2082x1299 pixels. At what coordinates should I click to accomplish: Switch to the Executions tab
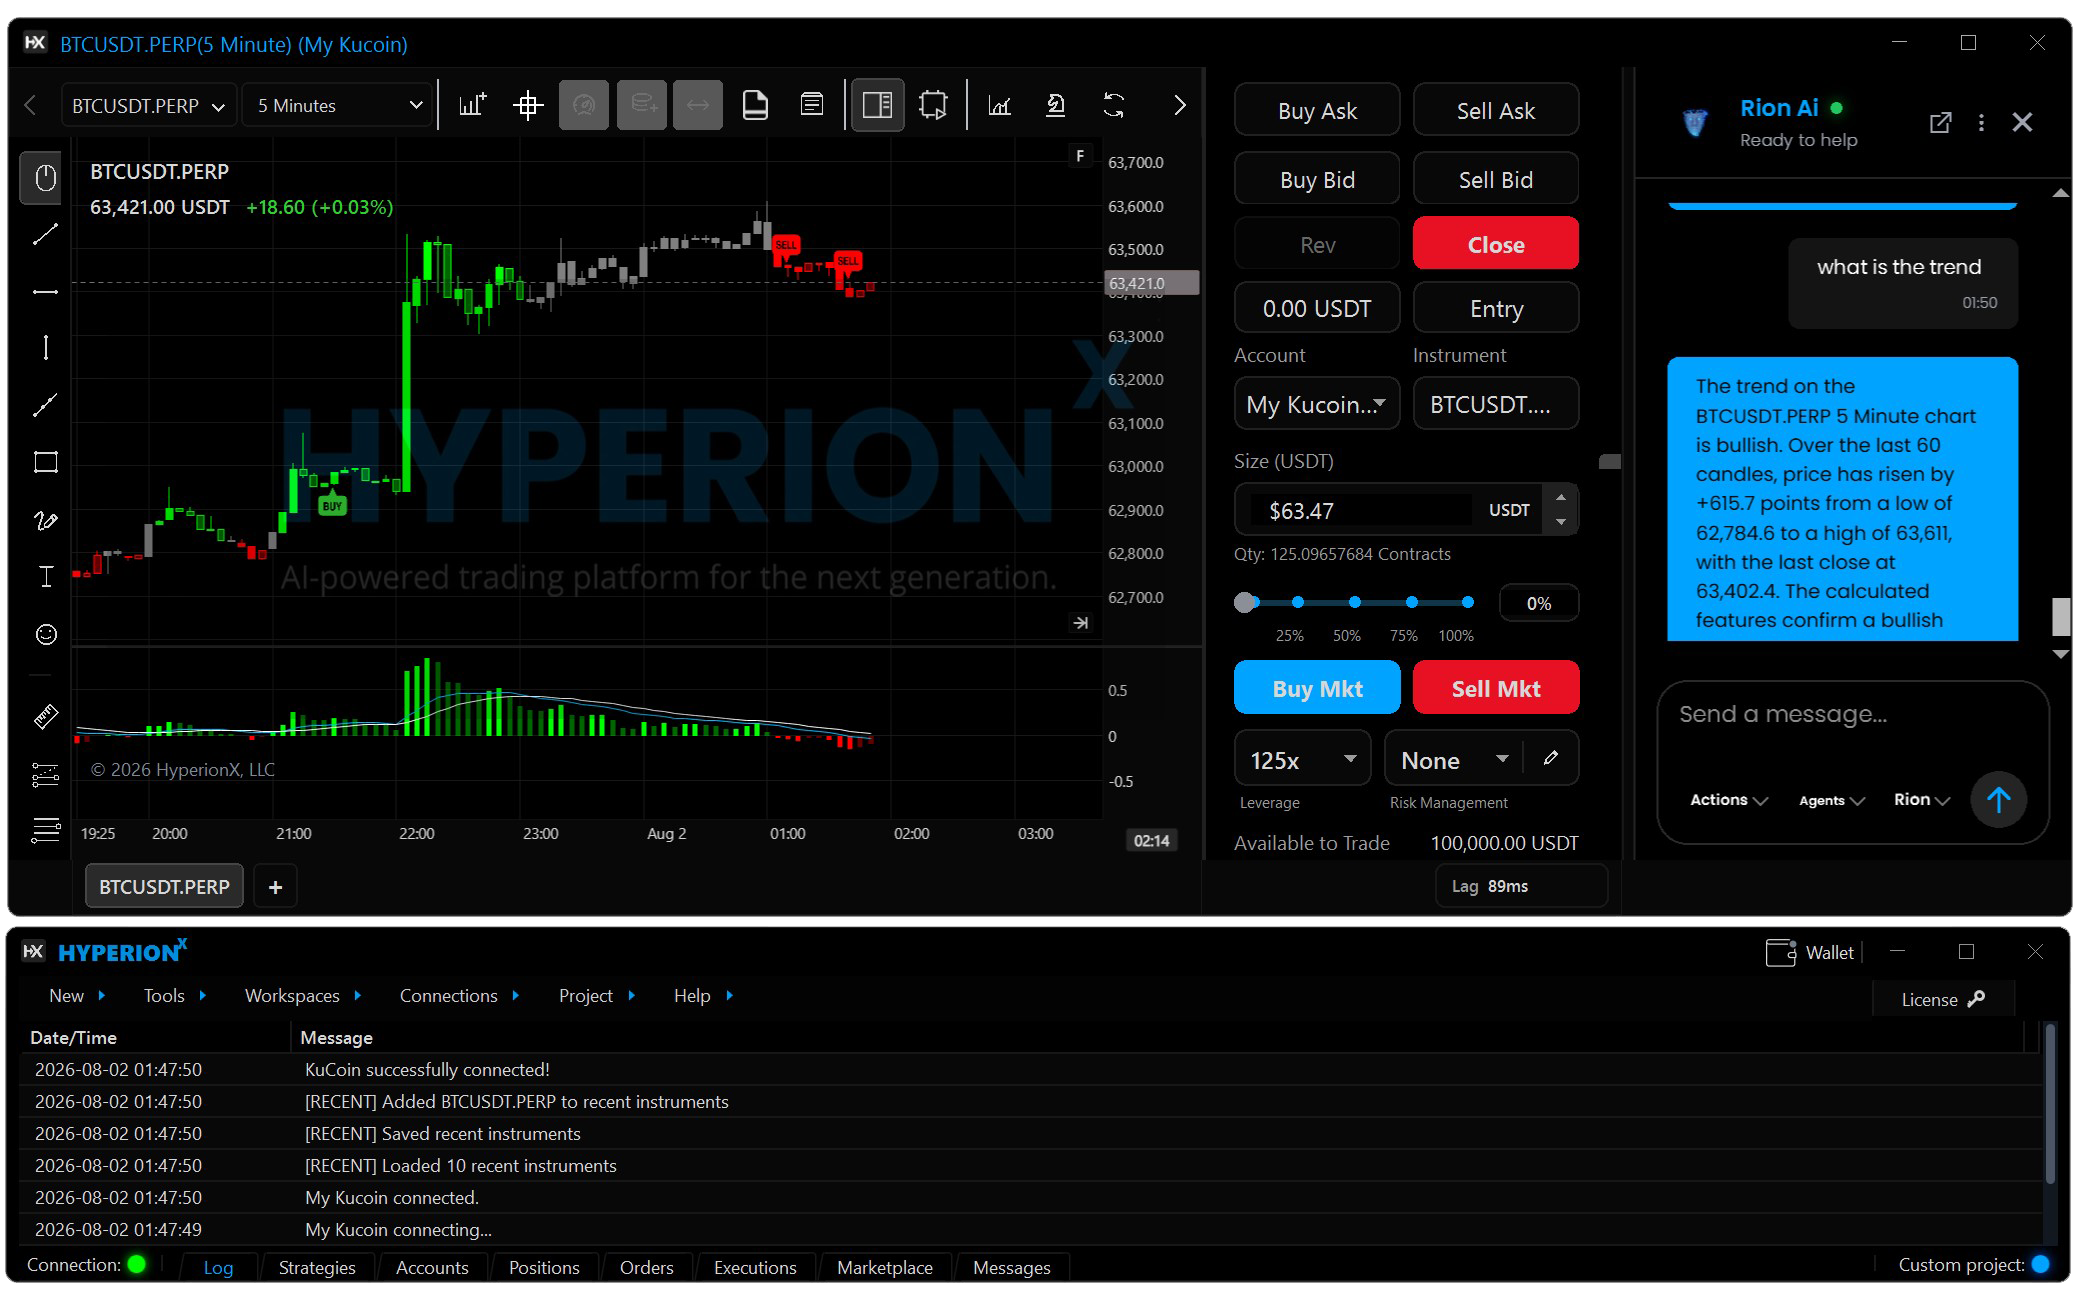(x=755, y=1267)
